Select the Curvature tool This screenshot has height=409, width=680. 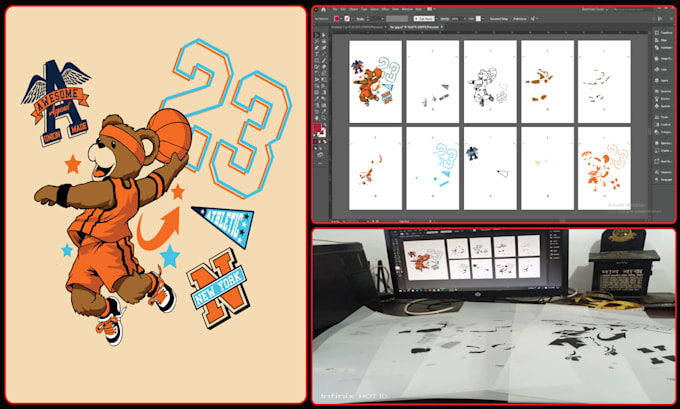[x=324, y=47]
